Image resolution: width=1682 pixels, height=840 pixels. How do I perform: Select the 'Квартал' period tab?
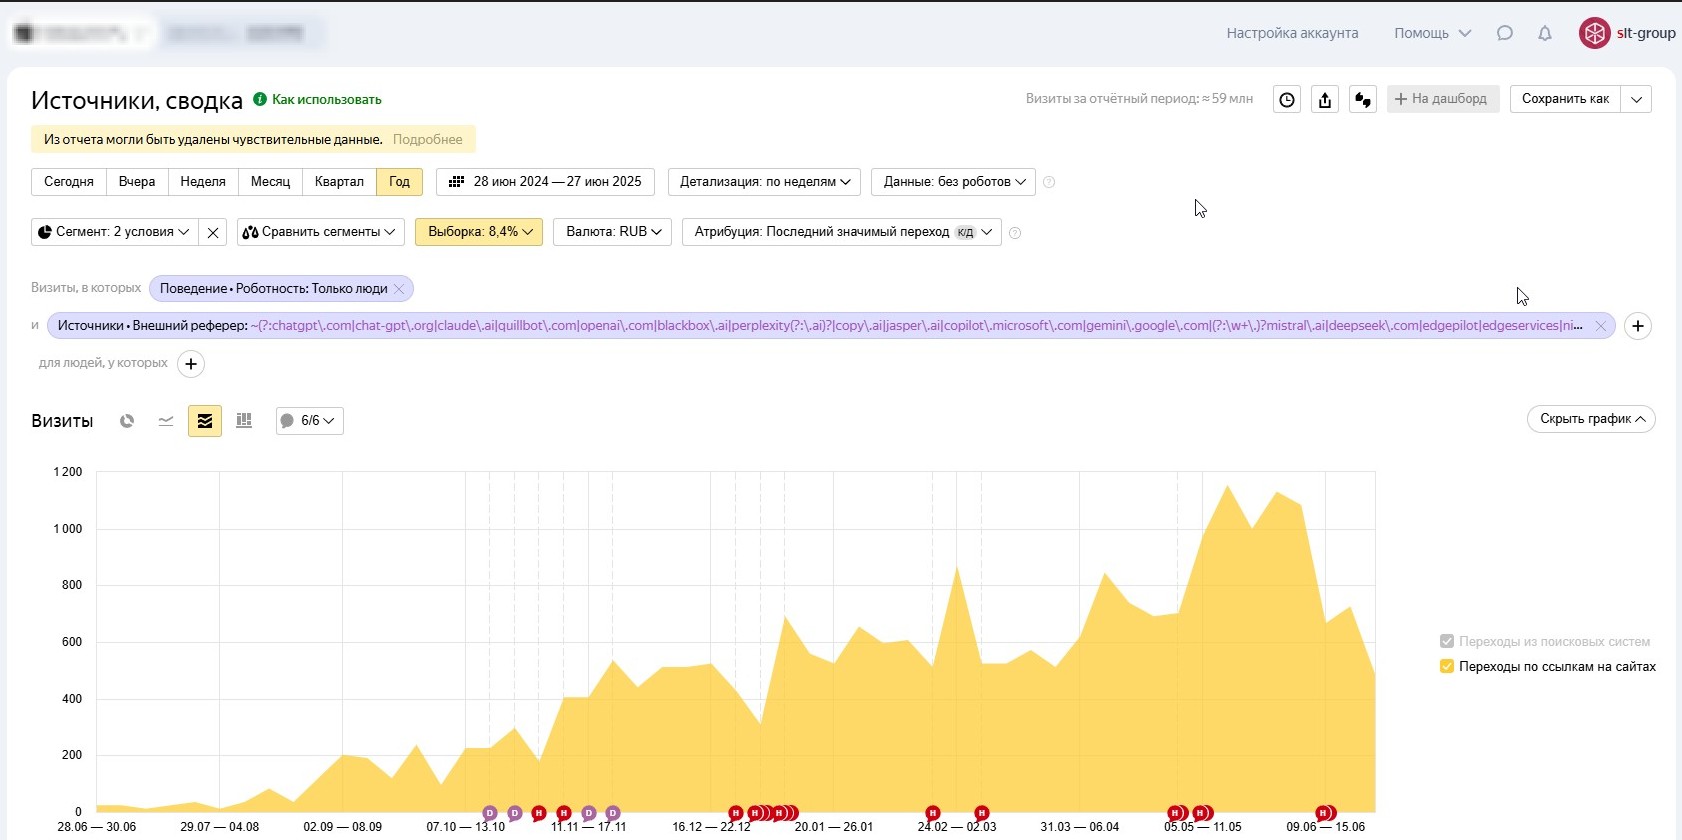click(339, 182)
